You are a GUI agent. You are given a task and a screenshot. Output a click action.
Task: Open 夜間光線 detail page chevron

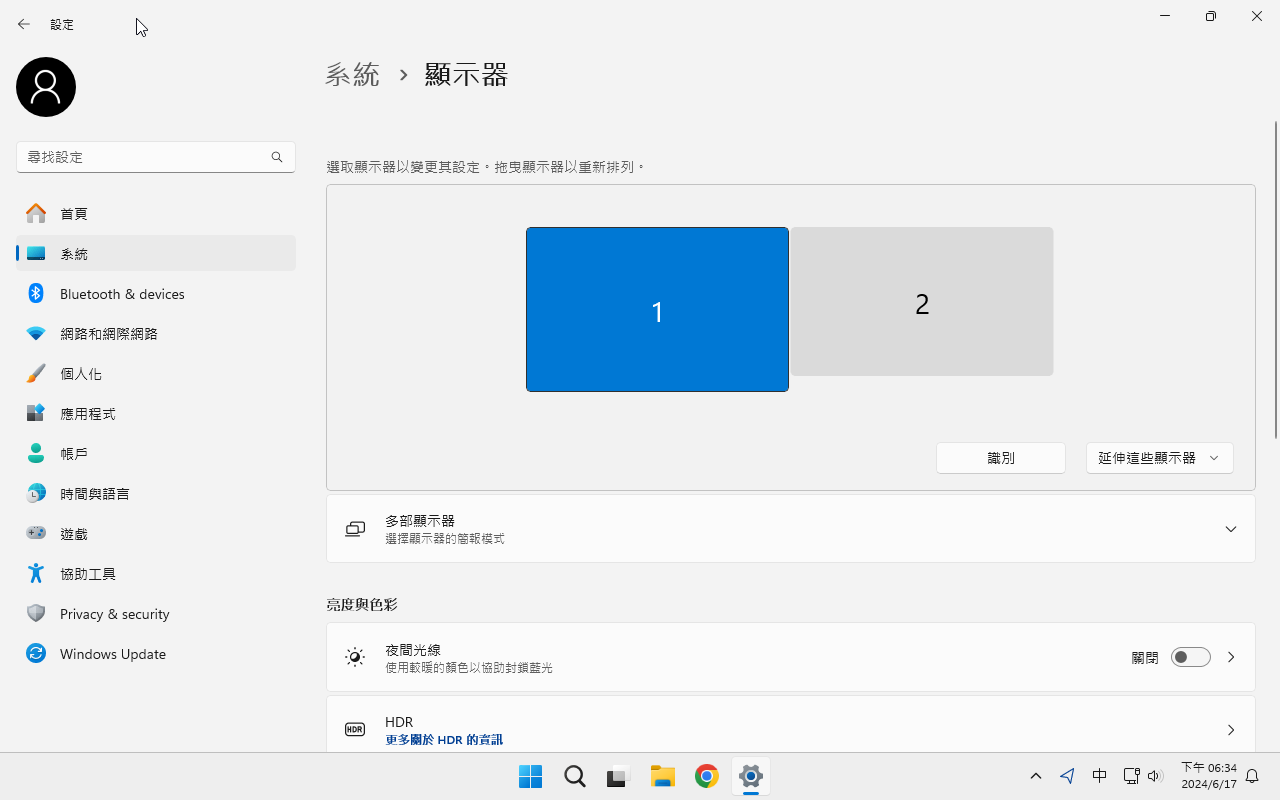click(1231, 657)
